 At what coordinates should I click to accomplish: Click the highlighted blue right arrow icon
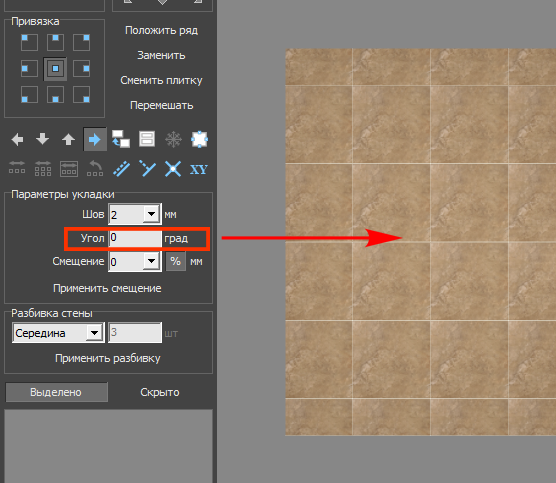(x=95, y=139)
